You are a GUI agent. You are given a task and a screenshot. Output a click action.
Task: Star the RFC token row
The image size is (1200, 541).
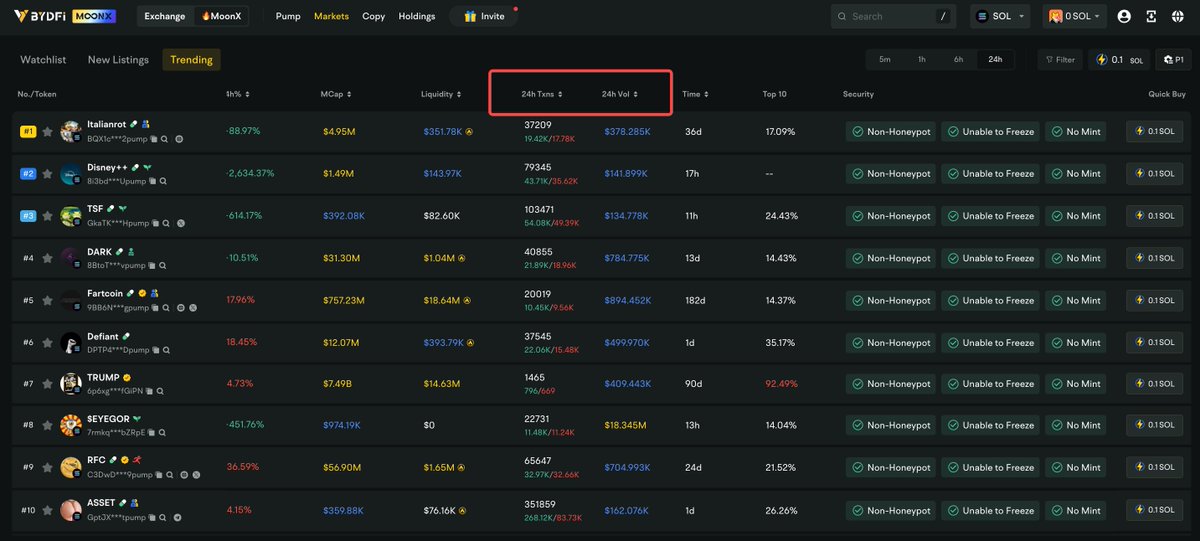47,467
